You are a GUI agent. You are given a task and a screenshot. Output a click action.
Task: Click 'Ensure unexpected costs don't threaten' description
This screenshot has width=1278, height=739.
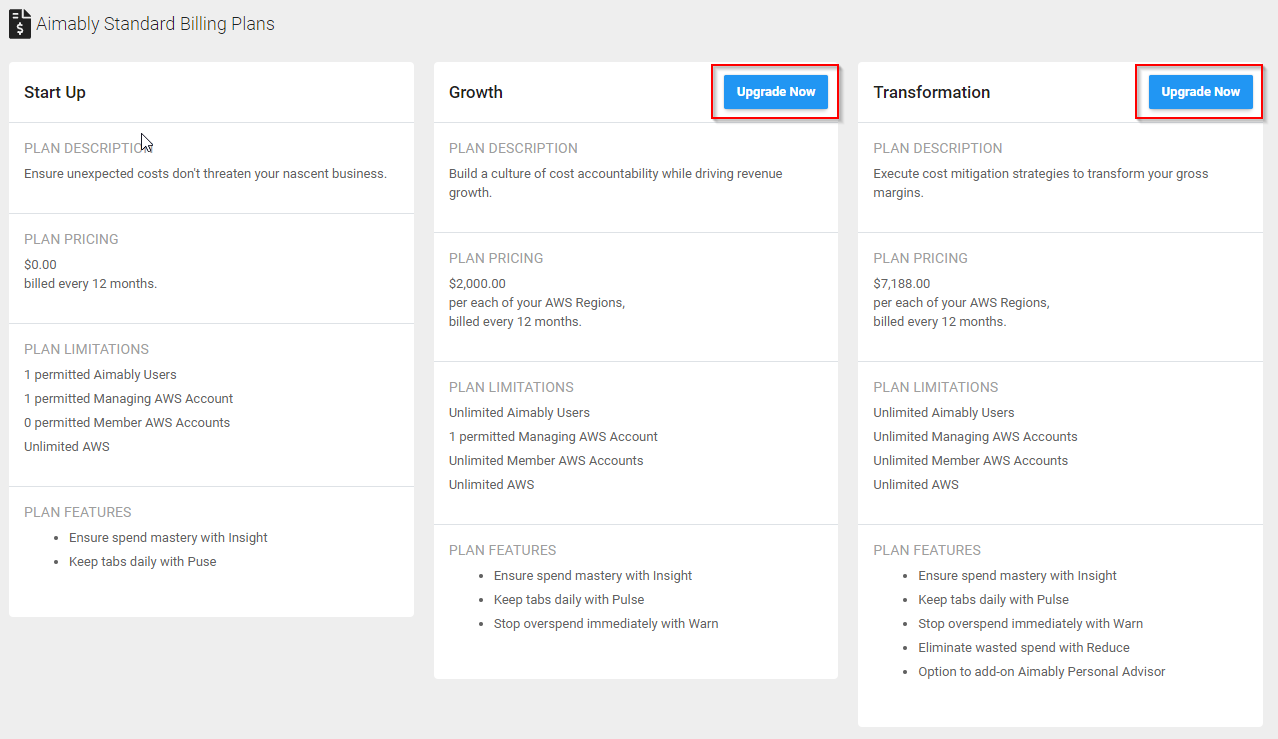tap(205, 174)
